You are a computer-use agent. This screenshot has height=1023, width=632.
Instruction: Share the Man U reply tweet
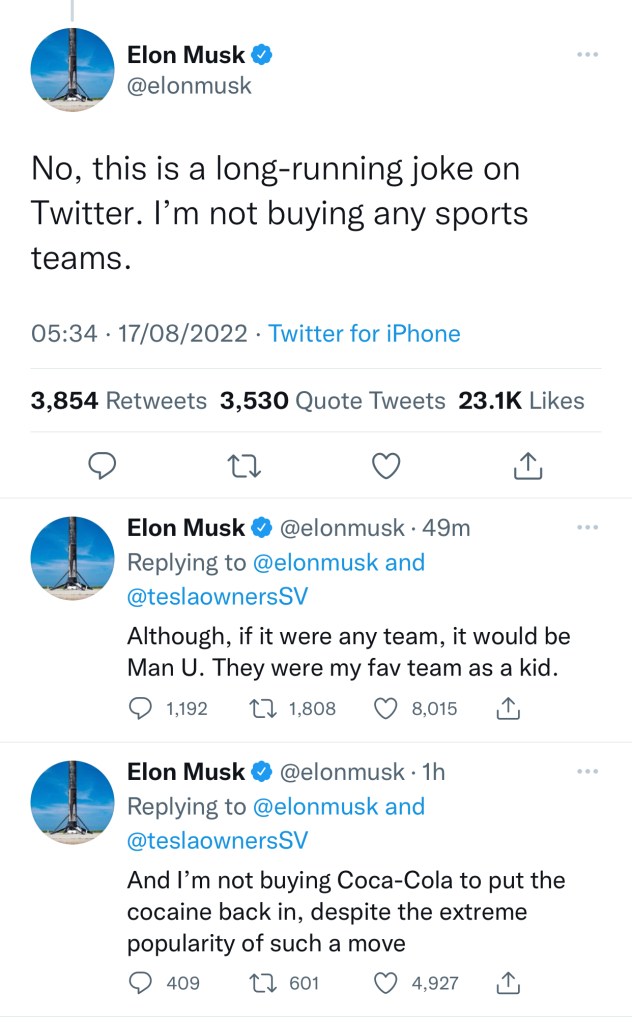point(508,708)
